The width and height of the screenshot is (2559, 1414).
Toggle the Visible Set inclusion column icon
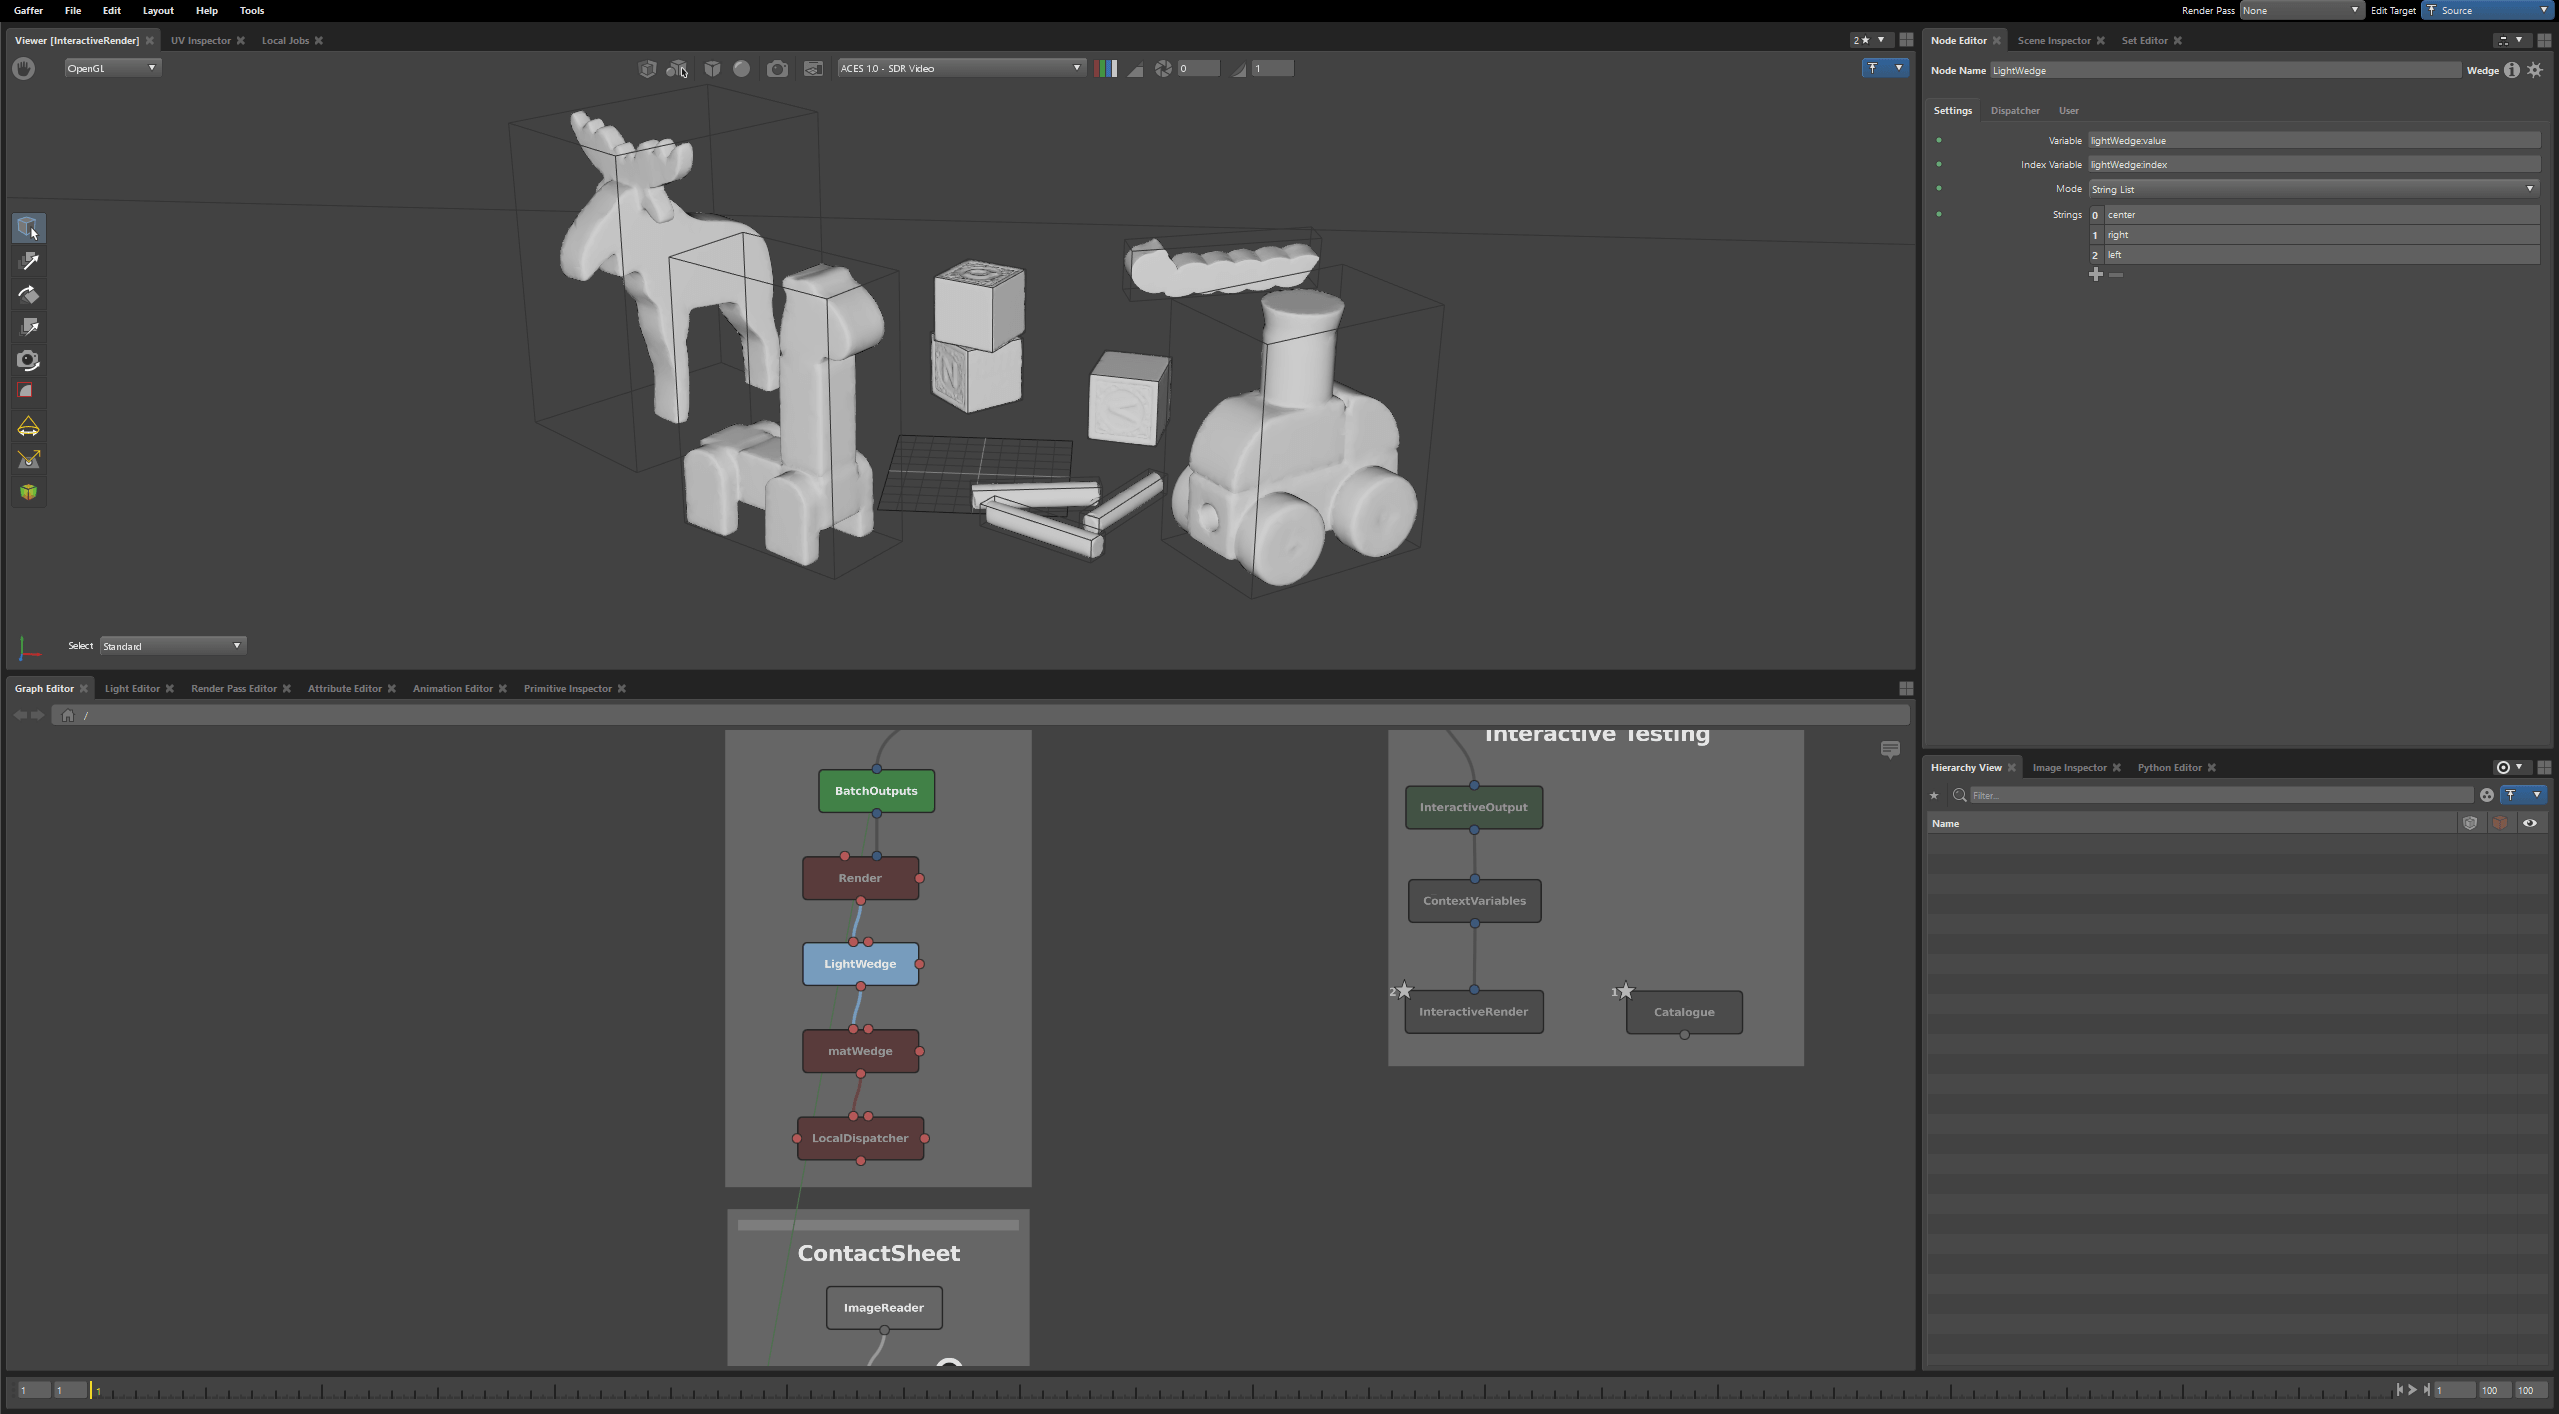[x=2470, y=823]
